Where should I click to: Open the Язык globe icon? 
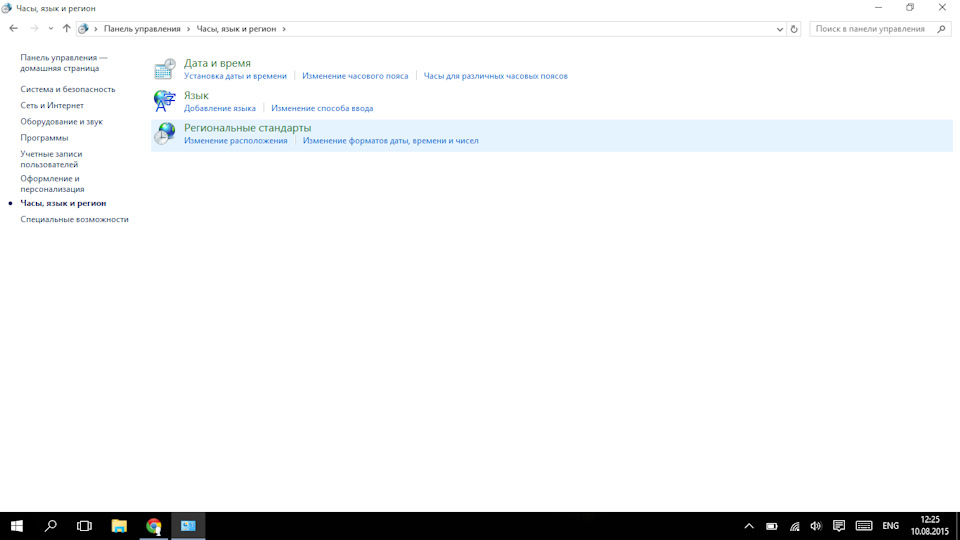(164, 101)
